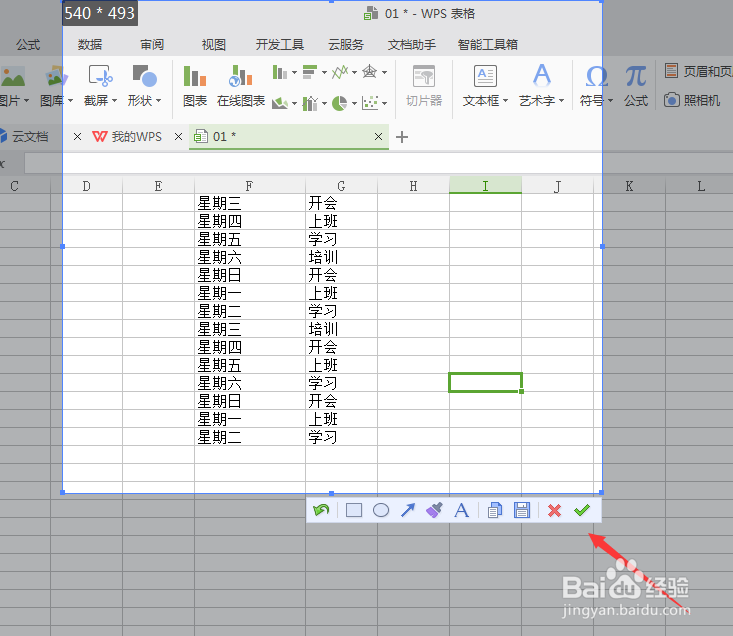Image resolution: width=733 pixels, height=636 pixels.
Task: Select column F header
Action: tap(250, 186)
